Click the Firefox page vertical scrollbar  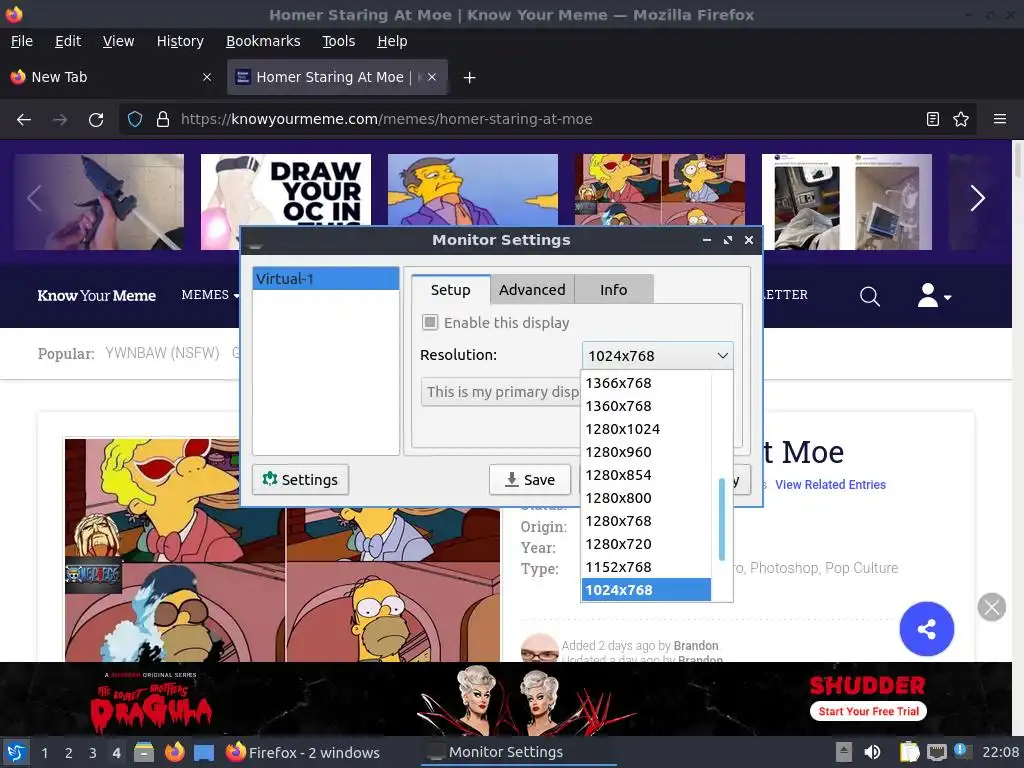pos(1017,160)
